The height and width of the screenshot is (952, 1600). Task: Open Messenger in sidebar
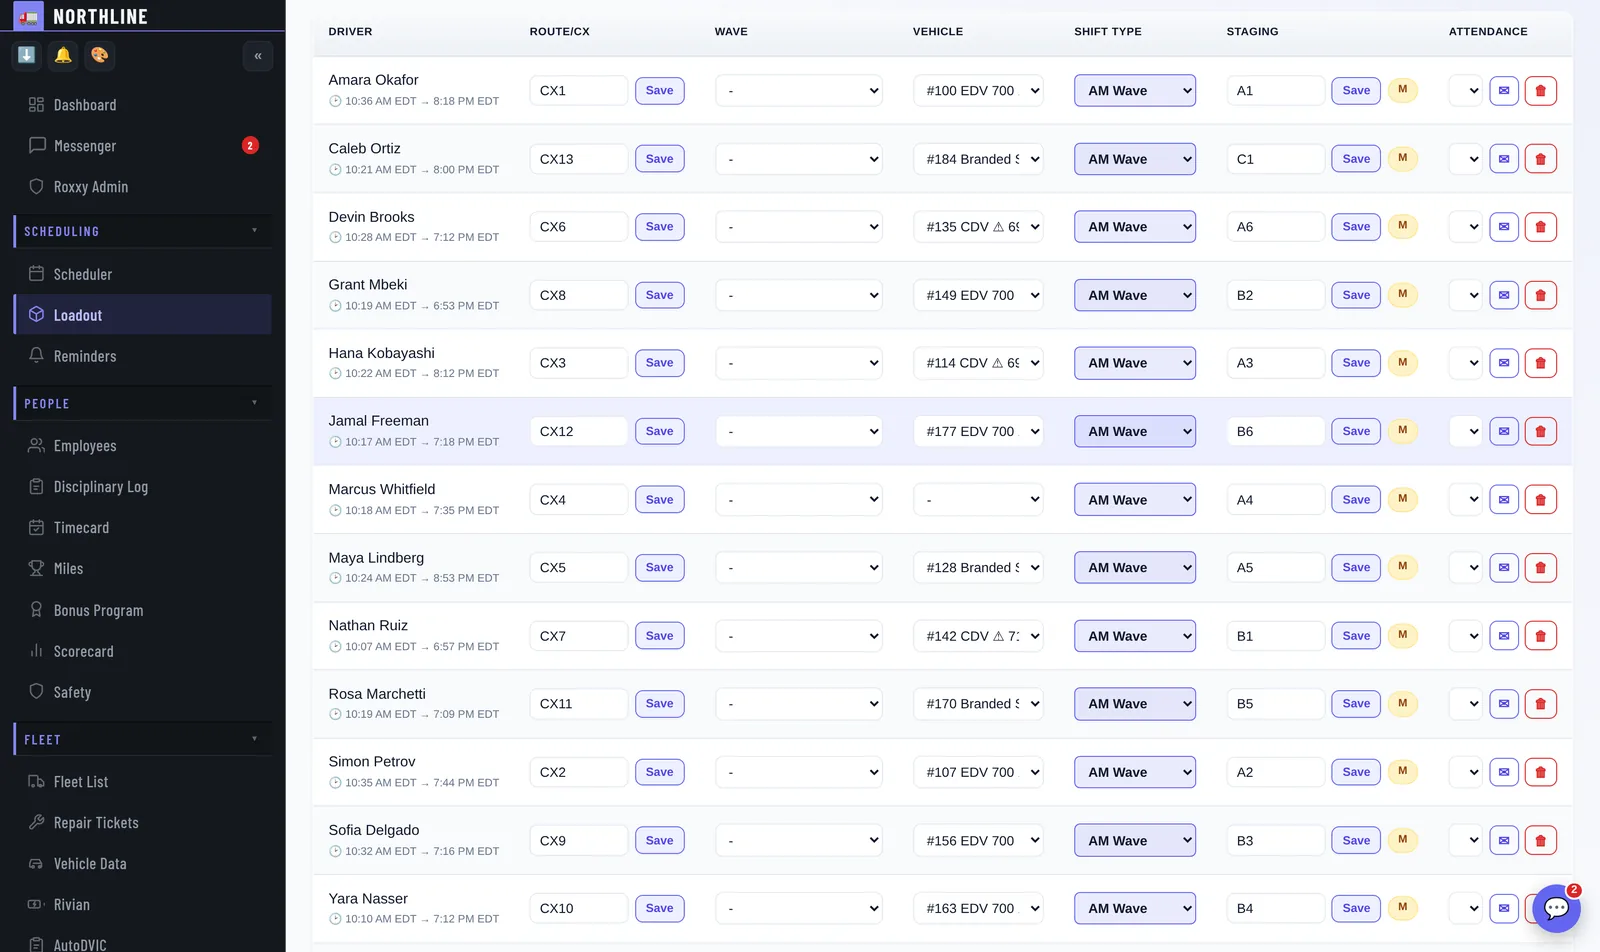142,146
